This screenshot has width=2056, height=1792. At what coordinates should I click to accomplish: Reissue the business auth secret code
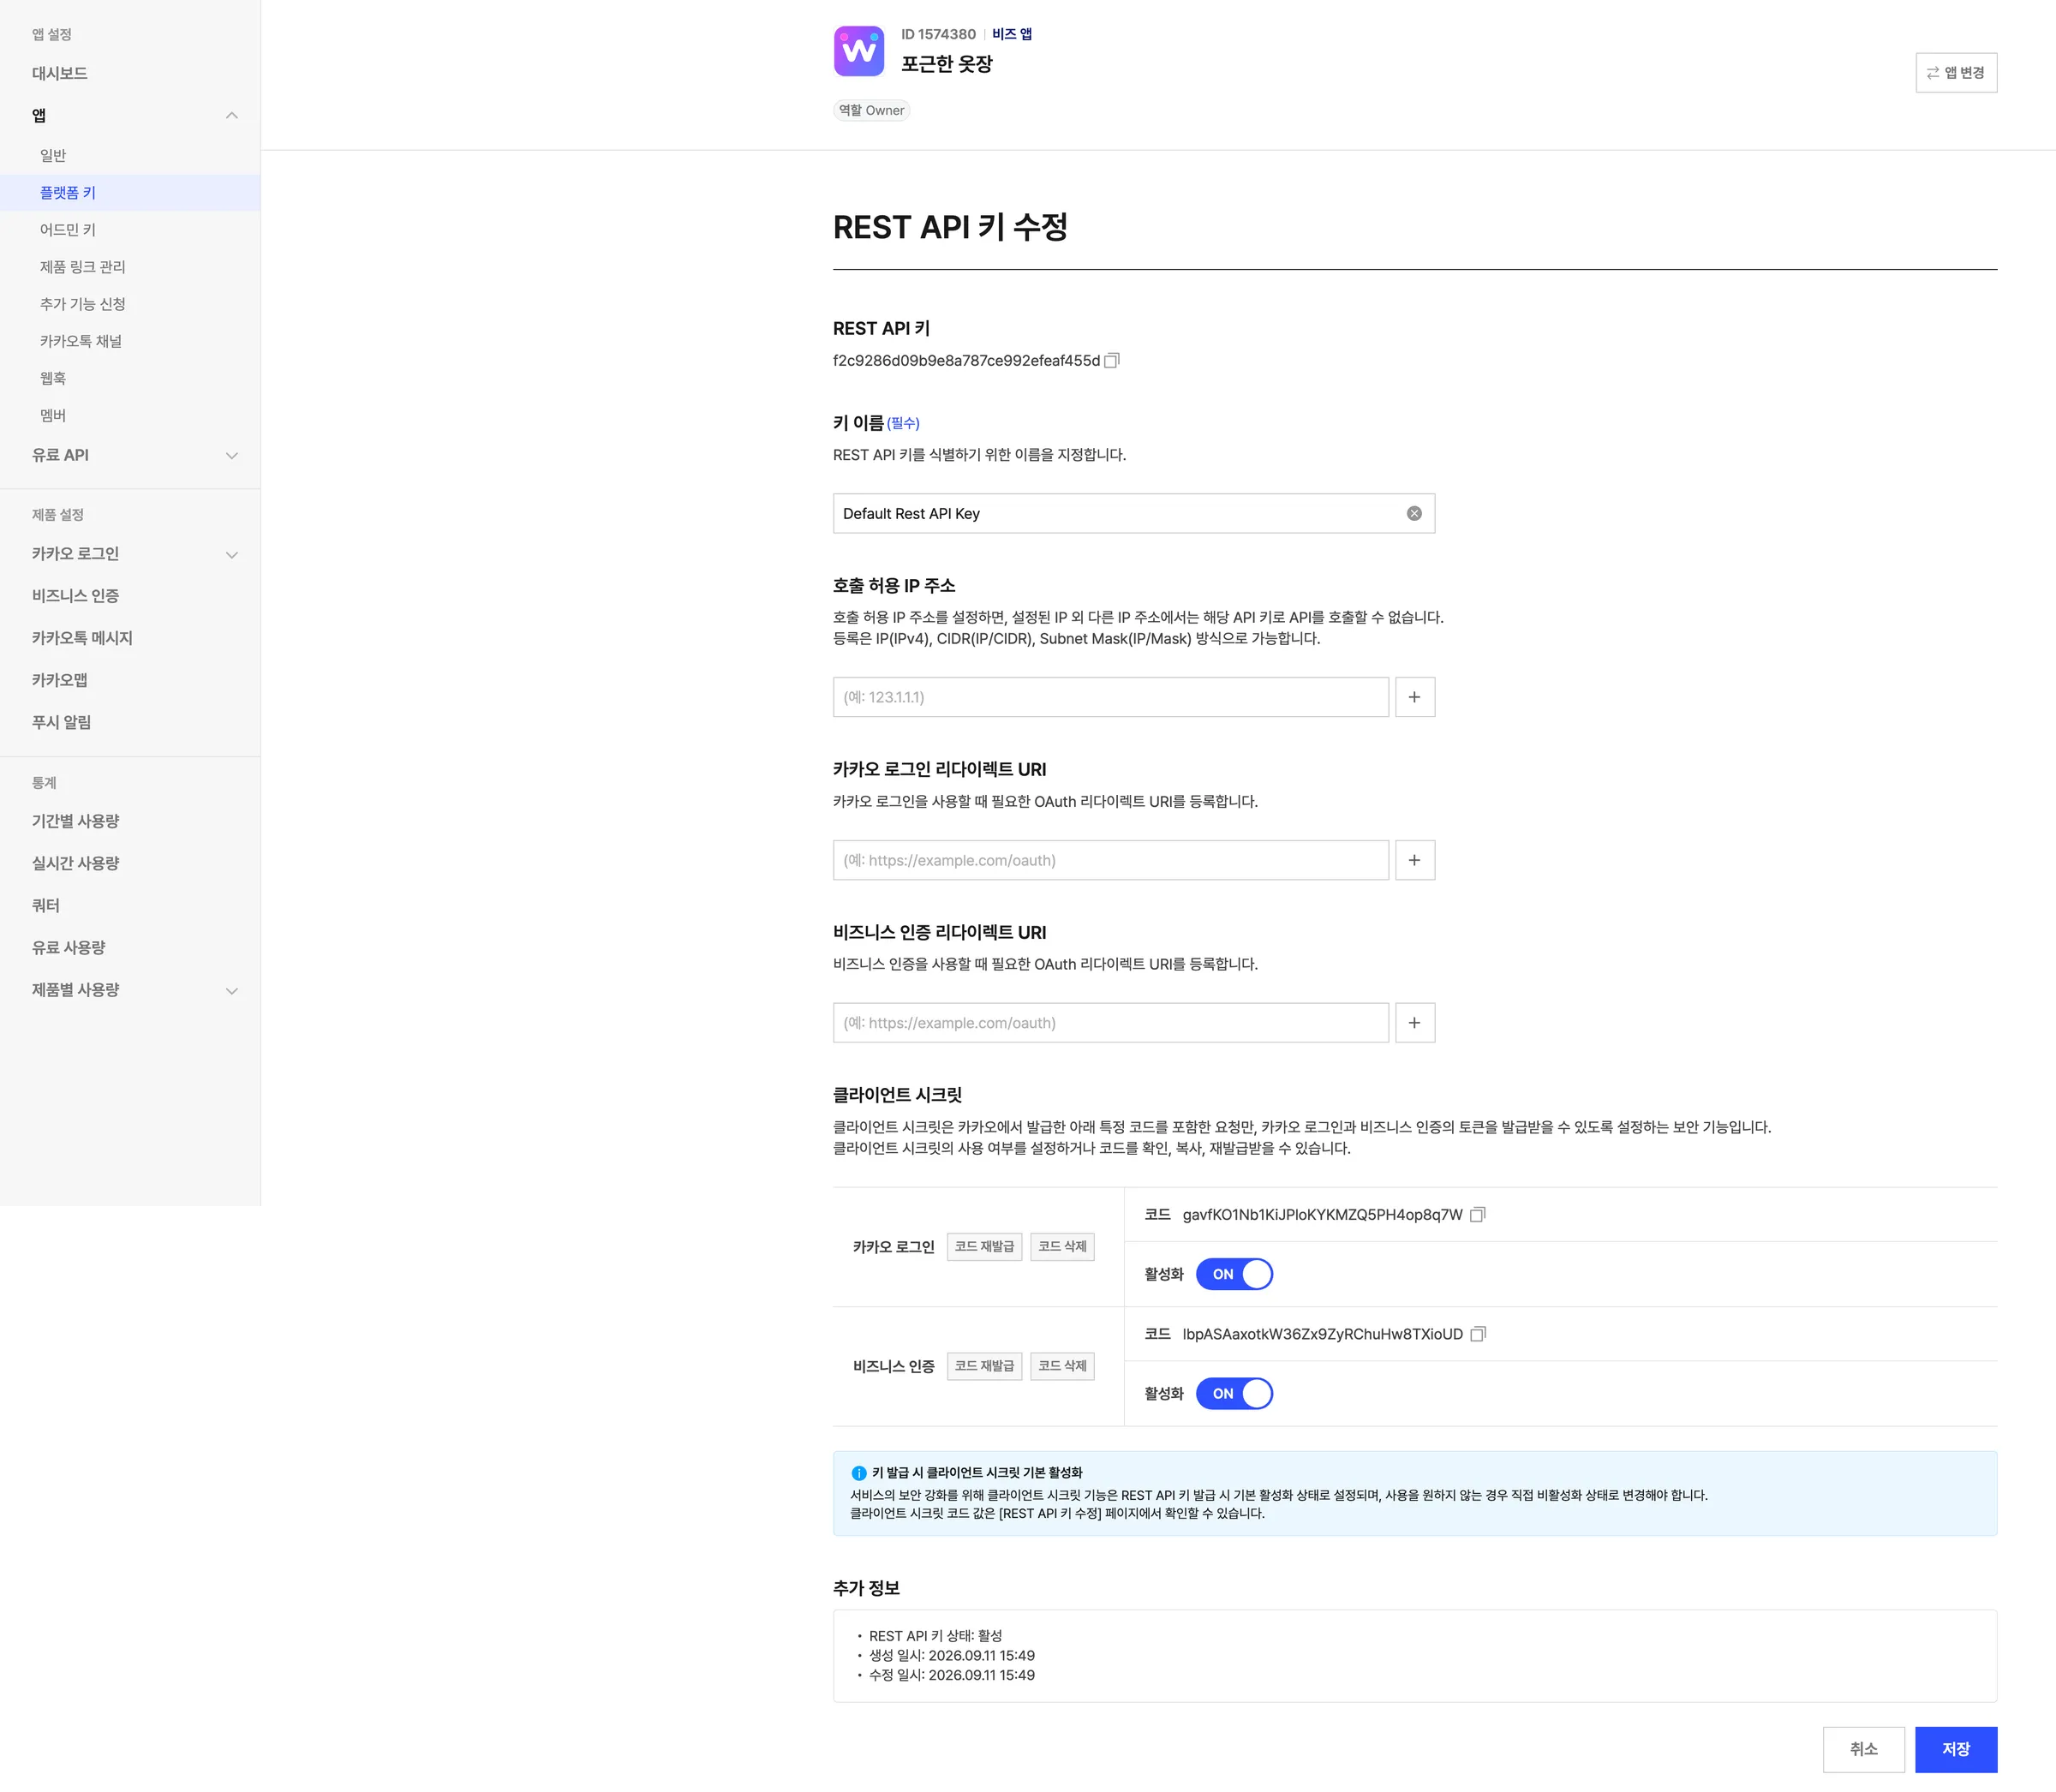tap(984, 1366)
